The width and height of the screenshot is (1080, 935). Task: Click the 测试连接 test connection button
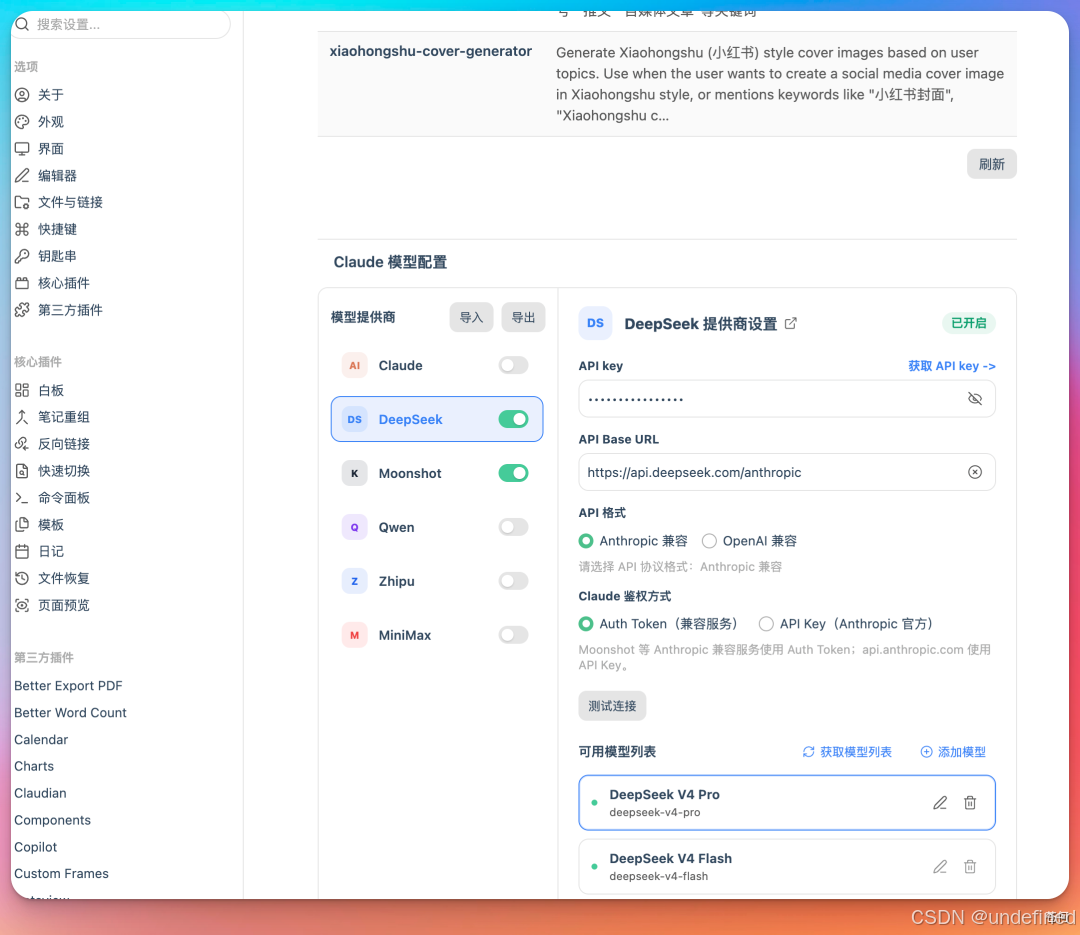pyautogui.click(x=612, y=706)
